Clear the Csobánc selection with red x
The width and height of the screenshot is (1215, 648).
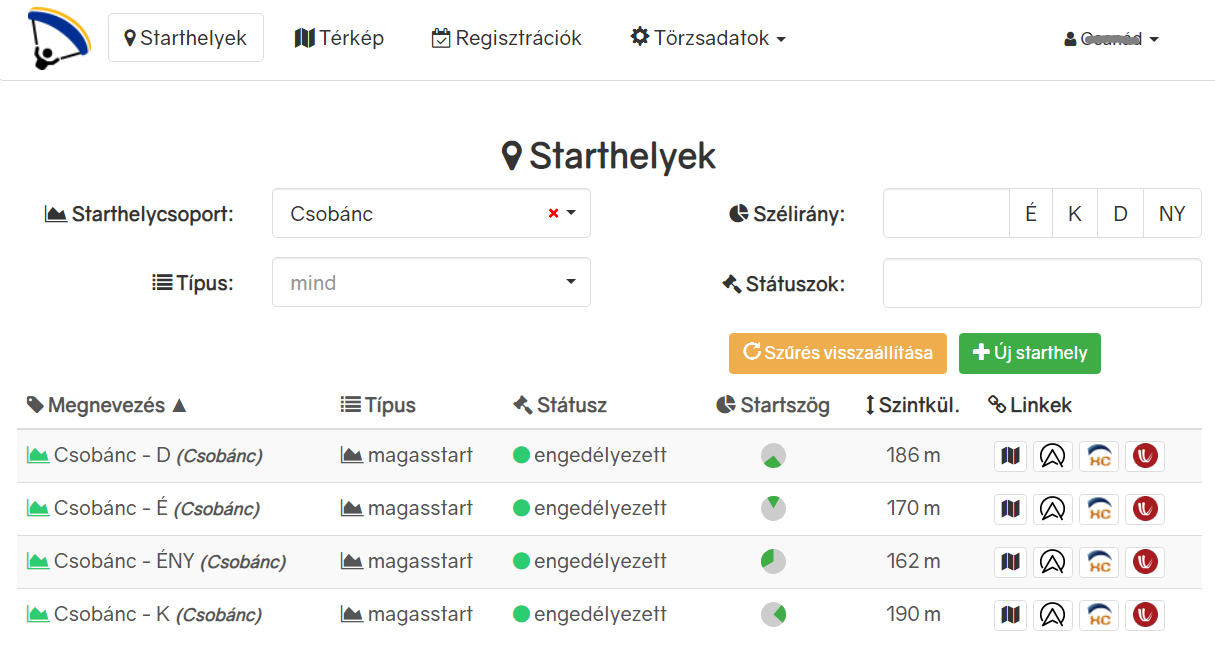553,214
